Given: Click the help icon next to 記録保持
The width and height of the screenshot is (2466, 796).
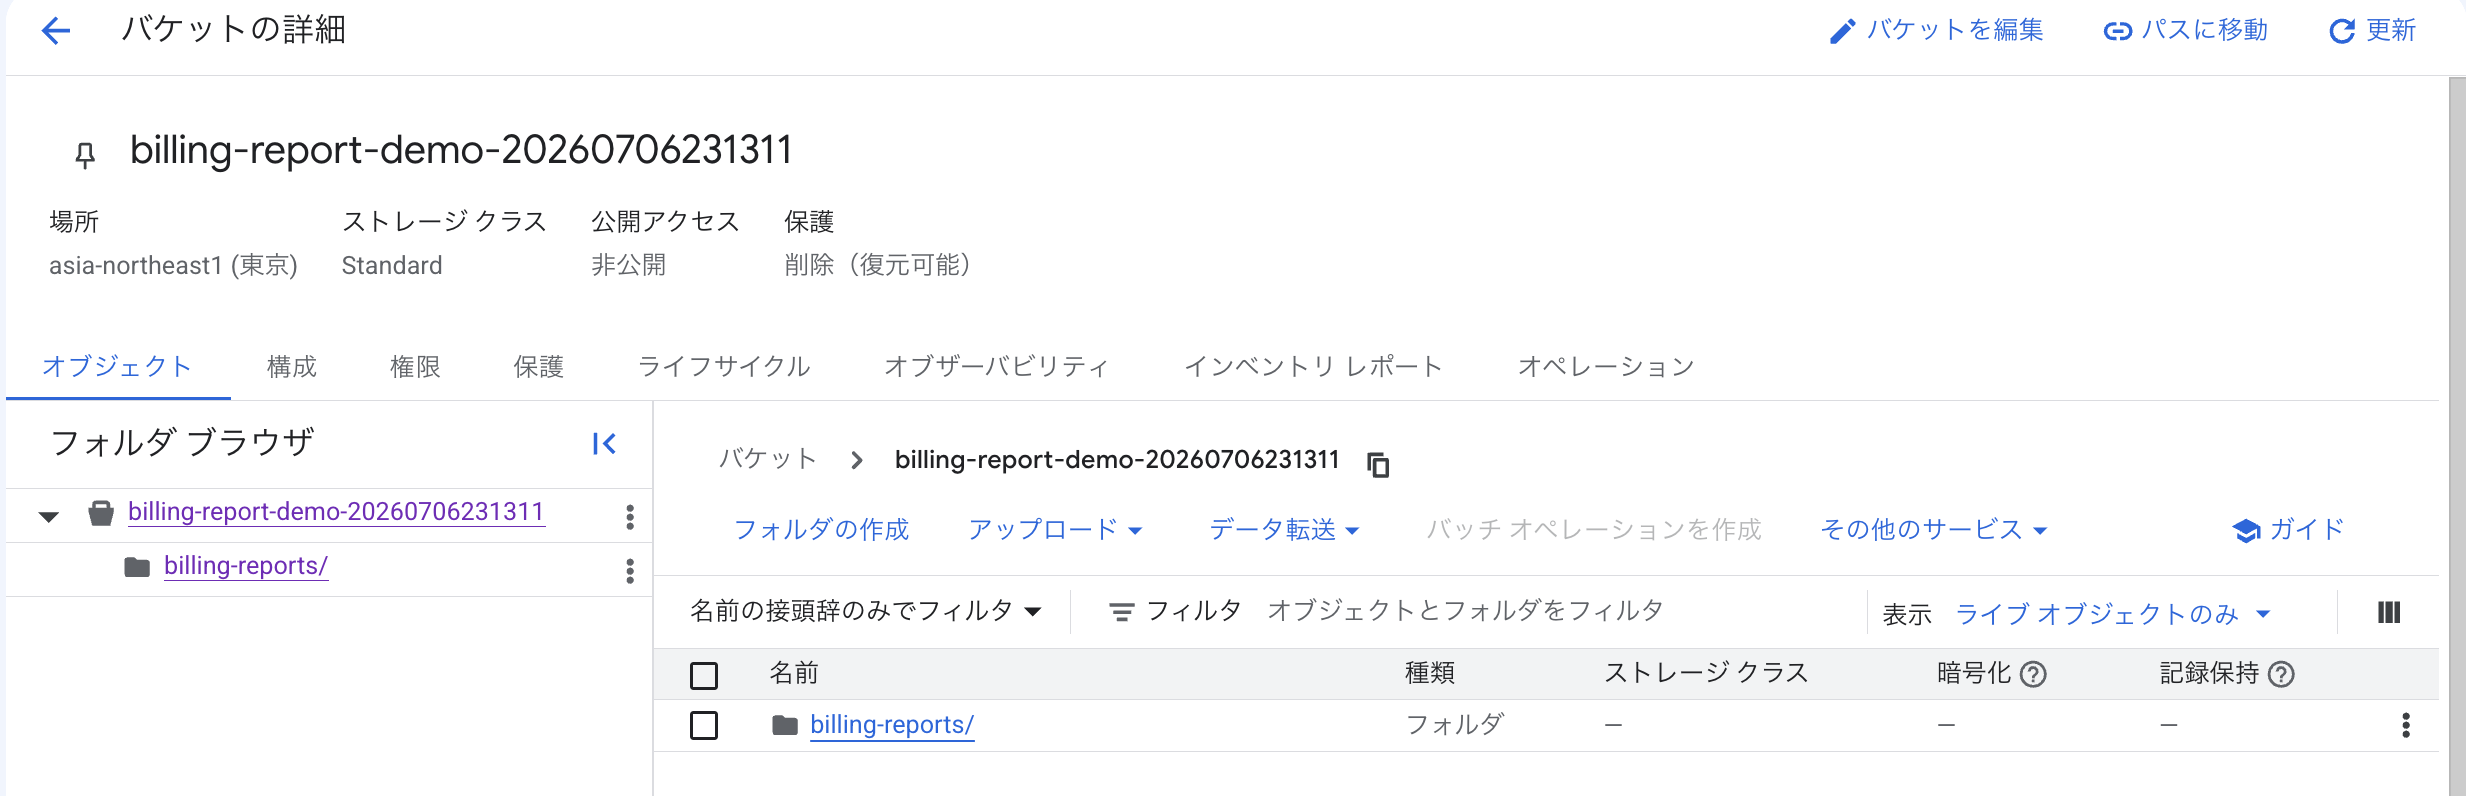Looking at the screenshot, I should 2281,674.
